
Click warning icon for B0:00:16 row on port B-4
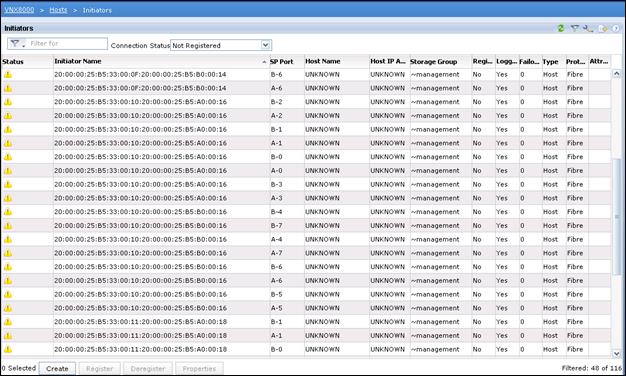8,212
